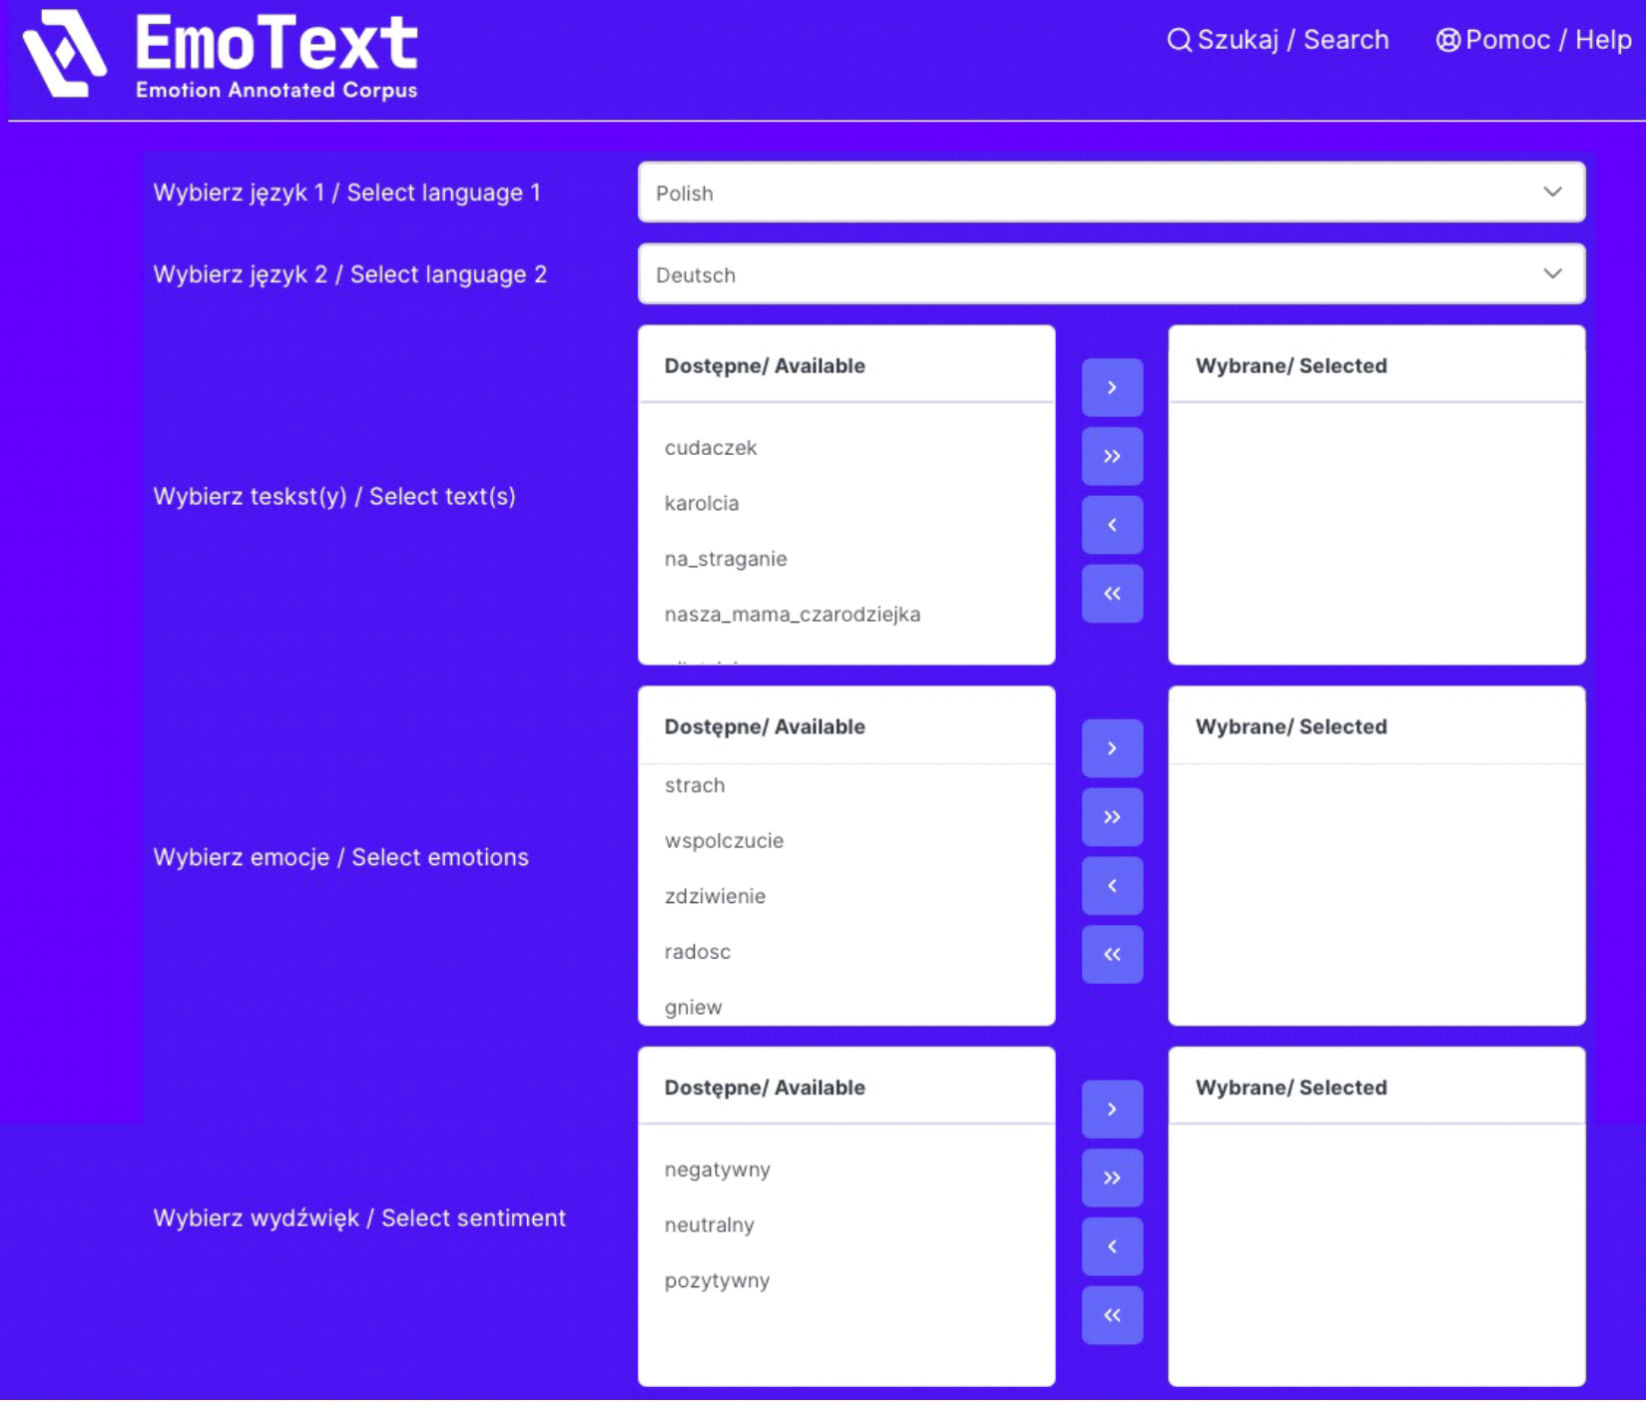Viewport: 1646px width, 1404px height.
Task: Remove all sentiments with double left arrow
Action: [1111, 1315]
